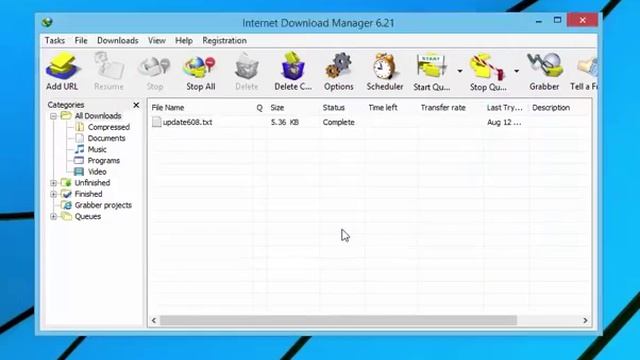
Task: Open the File menu
Action: (x=81, y=40)
